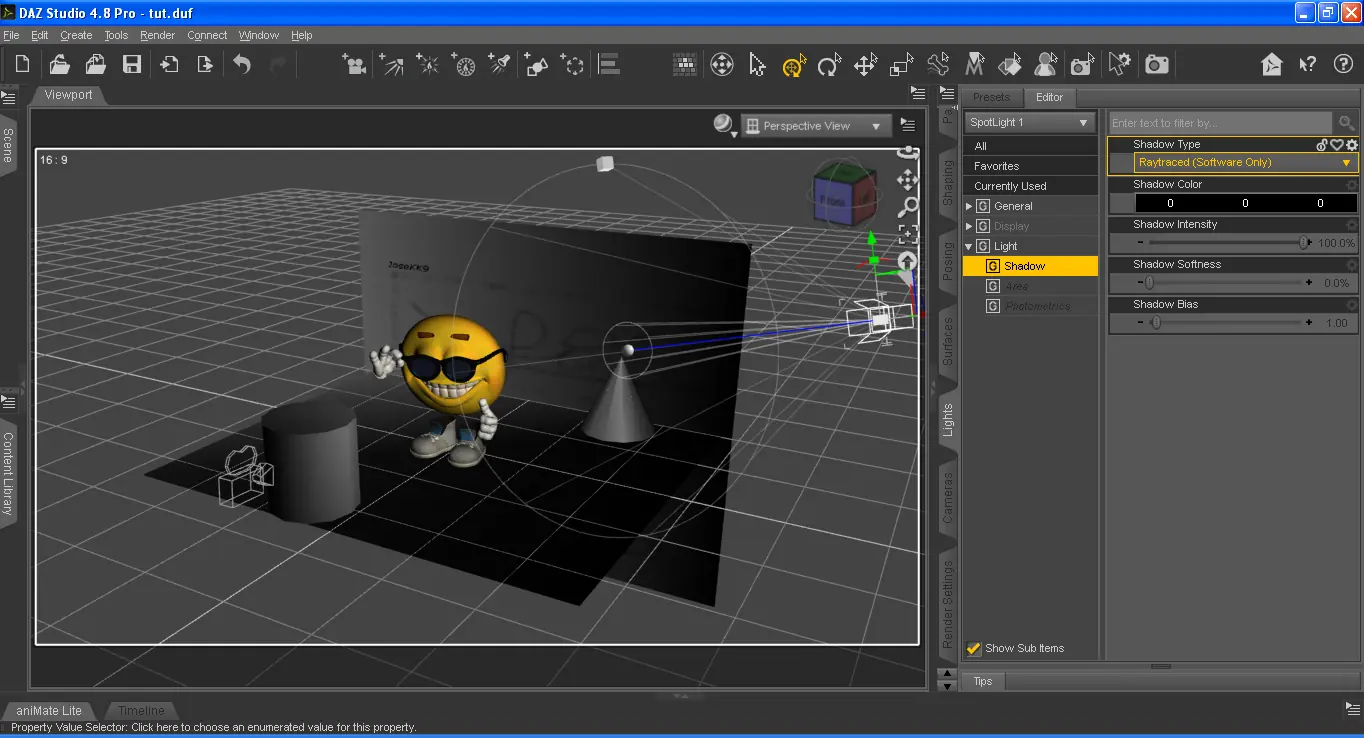Click the viewport frame-selection icon

coord(908,234)
